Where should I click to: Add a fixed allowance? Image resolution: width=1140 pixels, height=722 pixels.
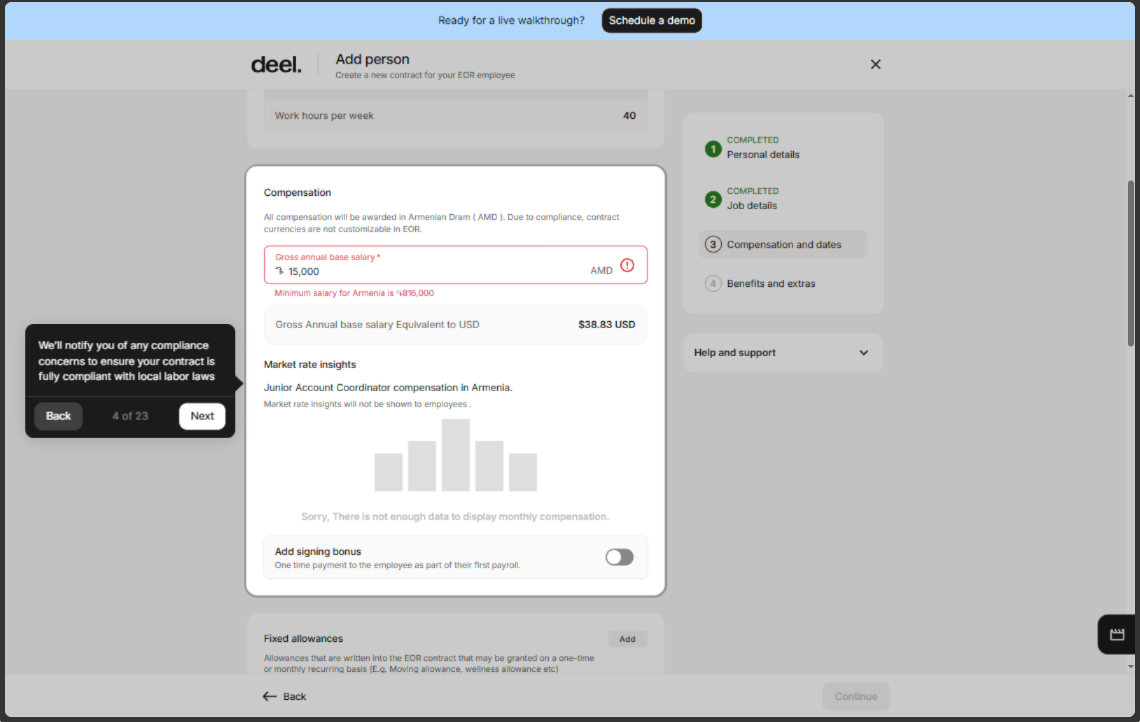(x=627, y=639)
